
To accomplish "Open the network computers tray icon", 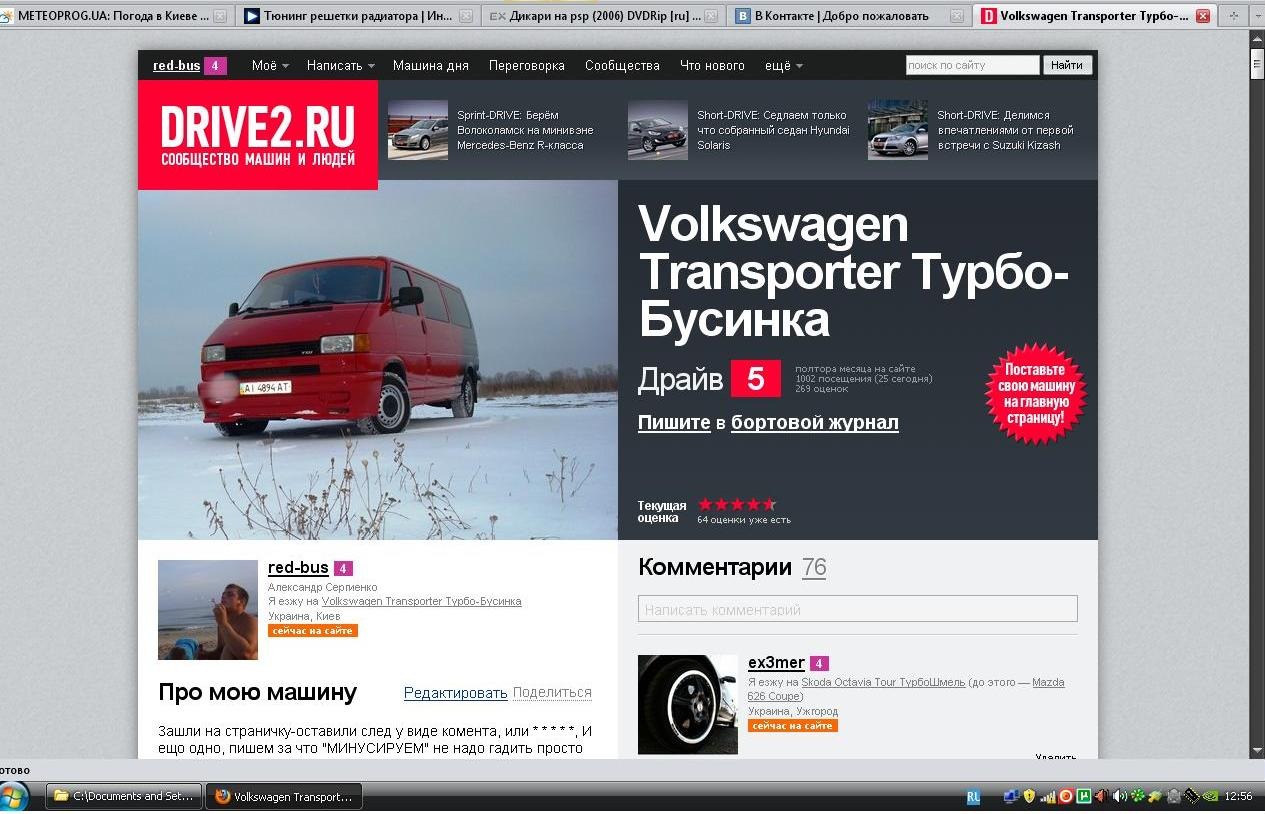I will [x=1011, y=796].
